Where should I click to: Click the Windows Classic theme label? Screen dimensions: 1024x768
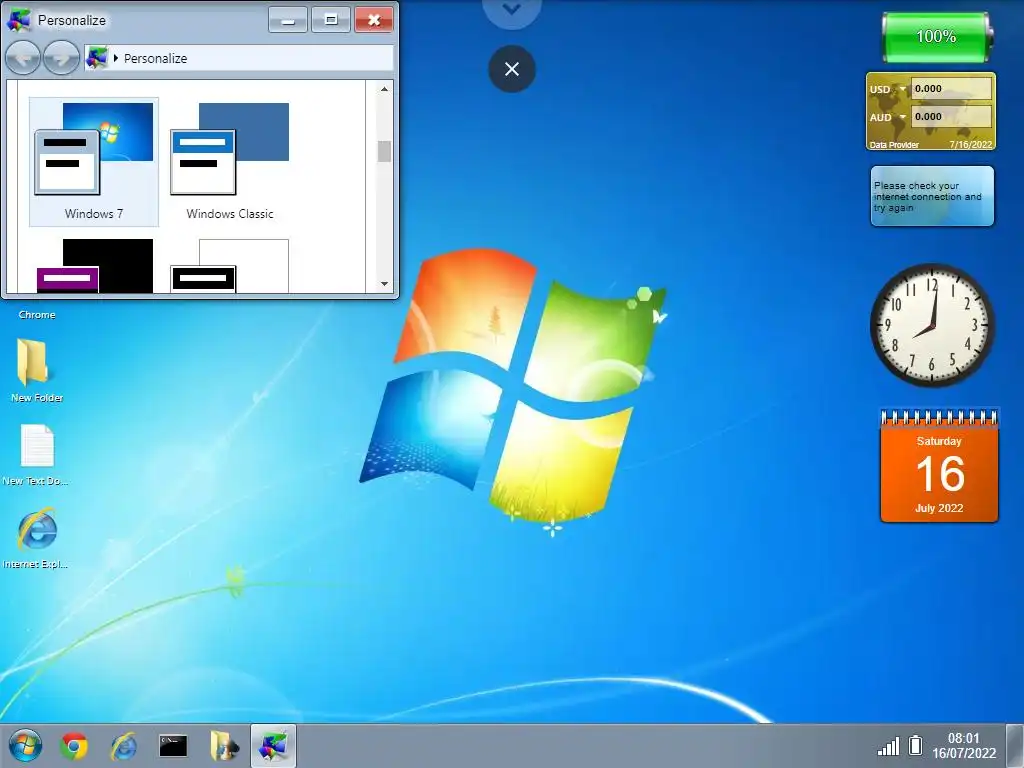point(230,214)
